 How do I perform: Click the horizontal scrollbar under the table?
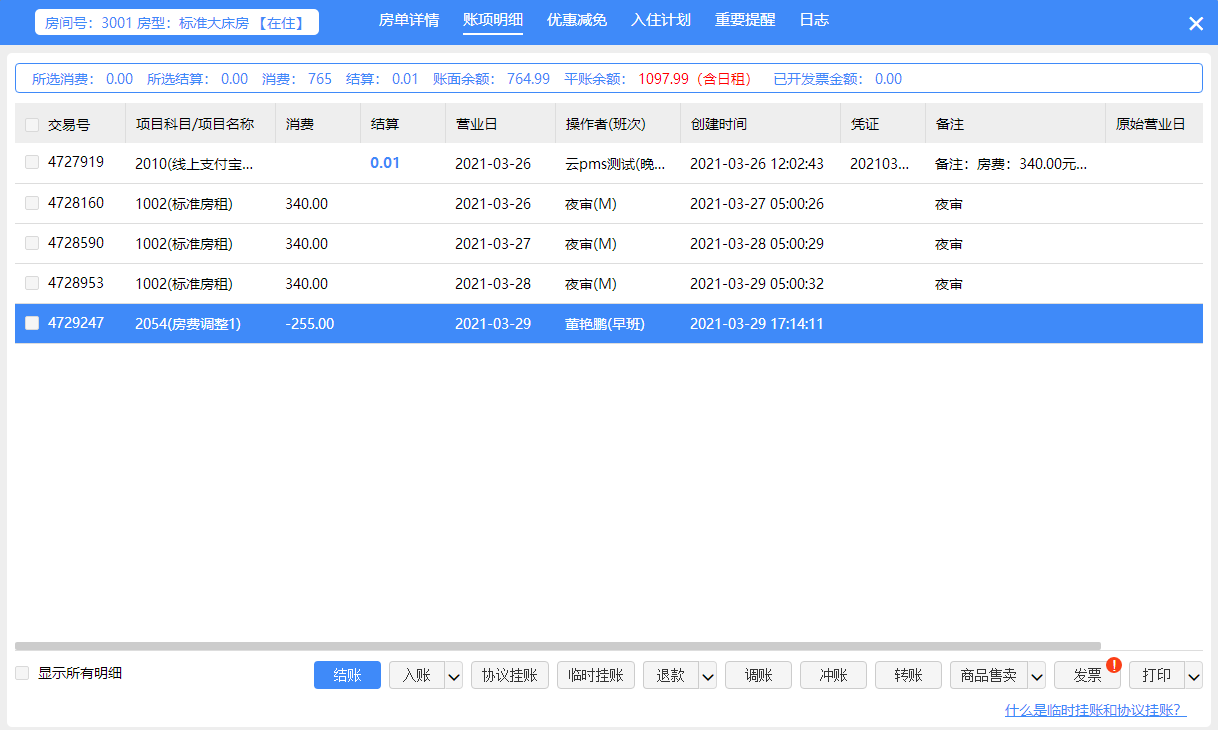(558, 646)
